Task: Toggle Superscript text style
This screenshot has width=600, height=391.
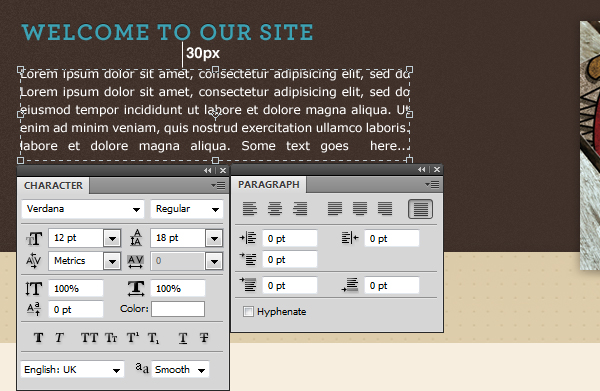Action: [133, 338]
